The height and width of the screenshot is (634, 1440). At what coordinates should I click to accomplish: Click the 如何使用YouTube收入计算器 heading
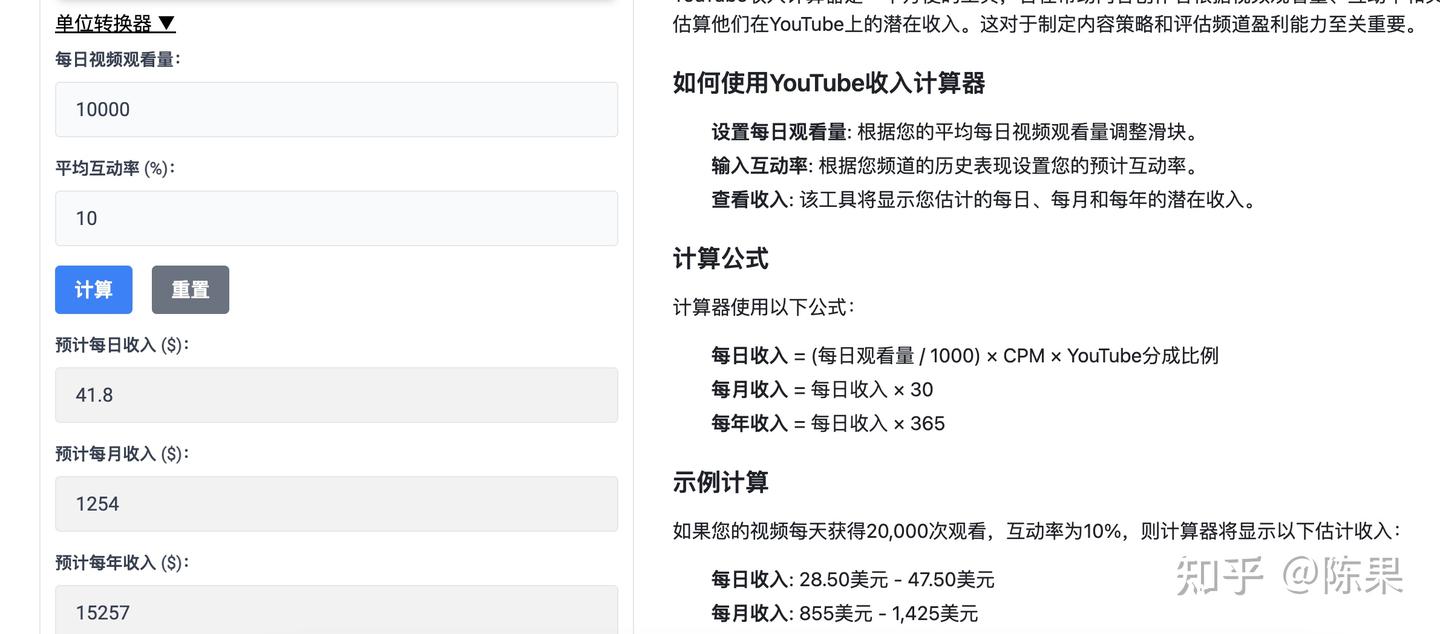tap(828, 84)
